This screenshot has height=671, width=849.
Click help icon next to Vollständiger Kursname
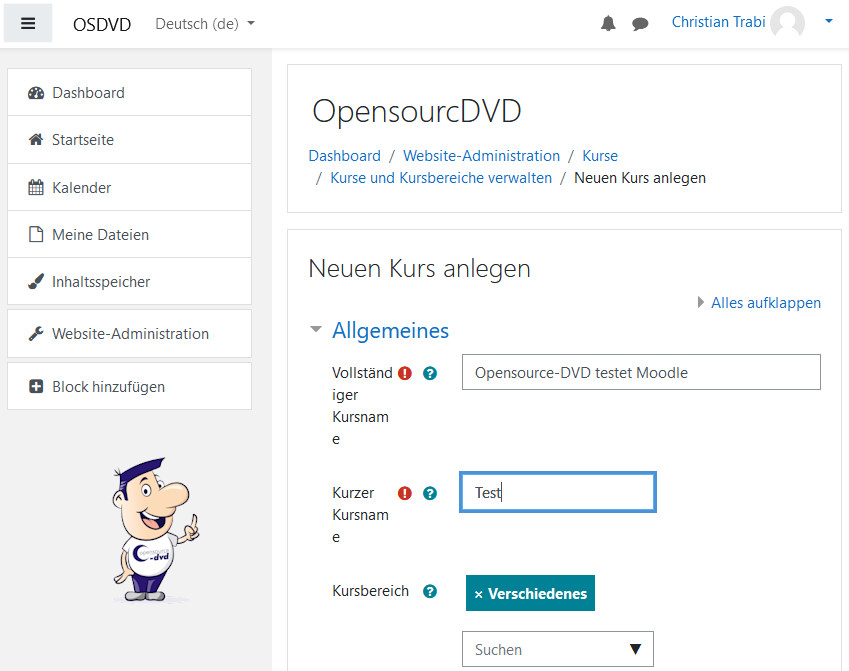coord(430,373)
